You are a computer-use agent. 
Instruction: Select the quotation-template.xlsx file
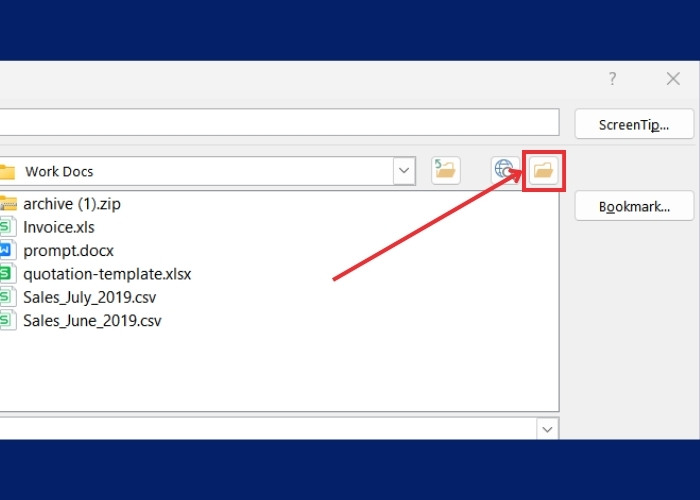tap(107, 274)
